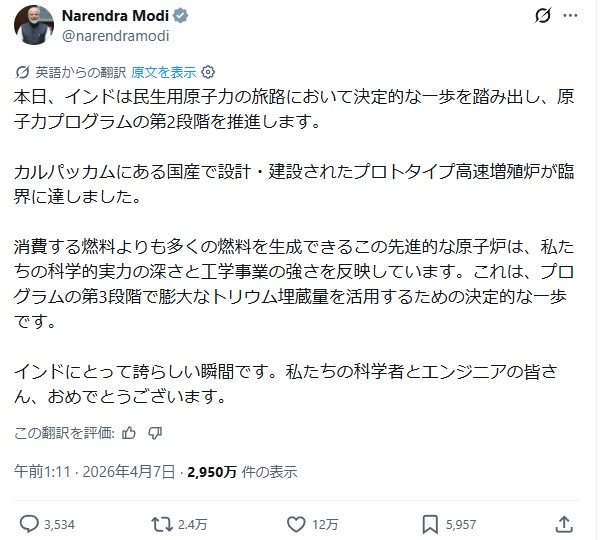
Task: Bookmark this post
Action: click(x=430, y=522)
